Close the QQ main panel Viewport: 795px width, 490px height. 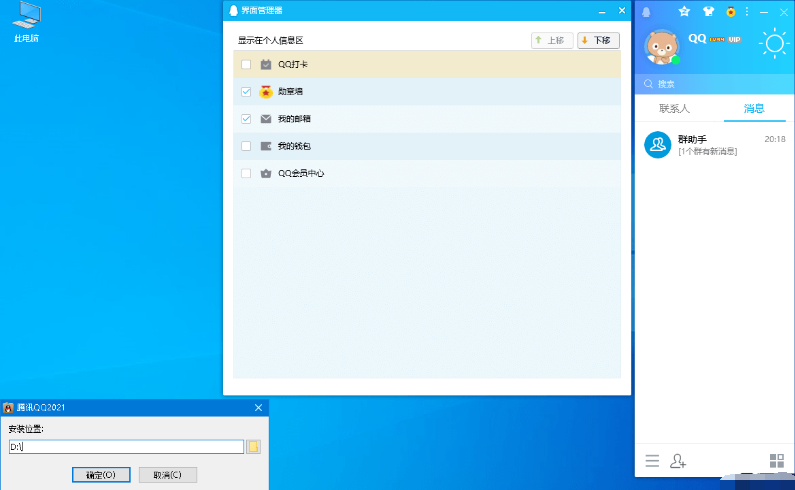[784, 12]
